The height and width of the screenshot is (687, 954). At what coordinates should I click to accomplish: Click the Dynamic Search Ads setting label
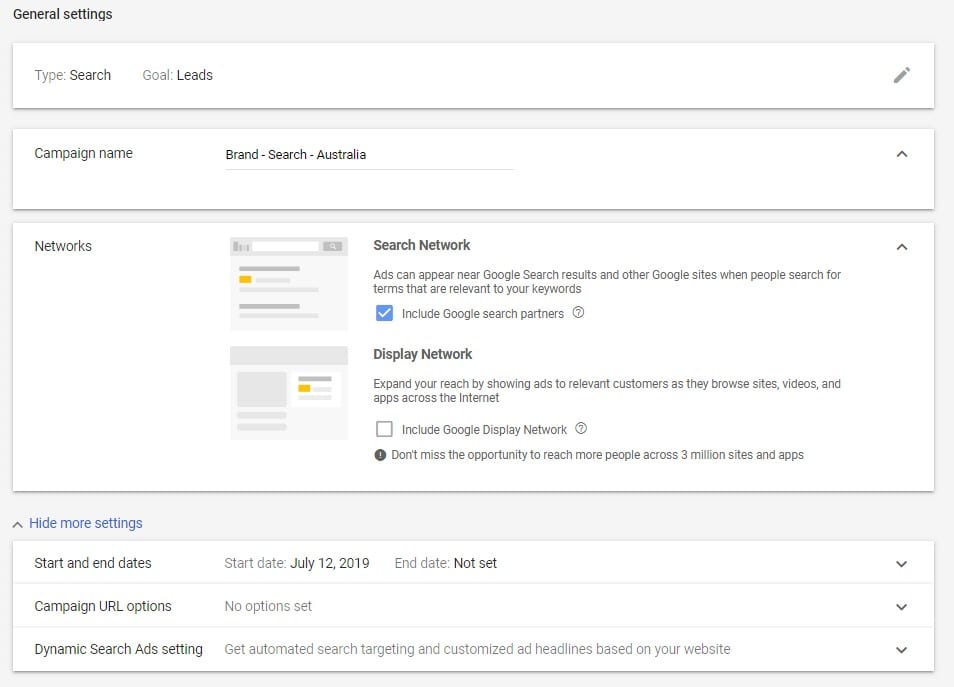(x=119, y=649)
